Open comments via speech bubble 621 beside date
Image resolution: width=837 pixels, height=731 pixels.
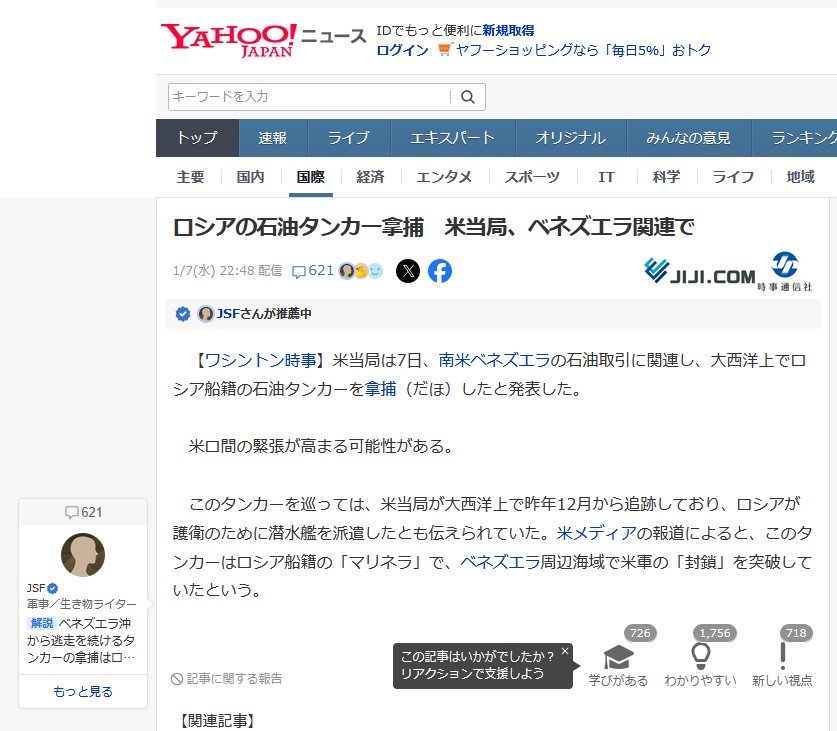click(312, 271)
